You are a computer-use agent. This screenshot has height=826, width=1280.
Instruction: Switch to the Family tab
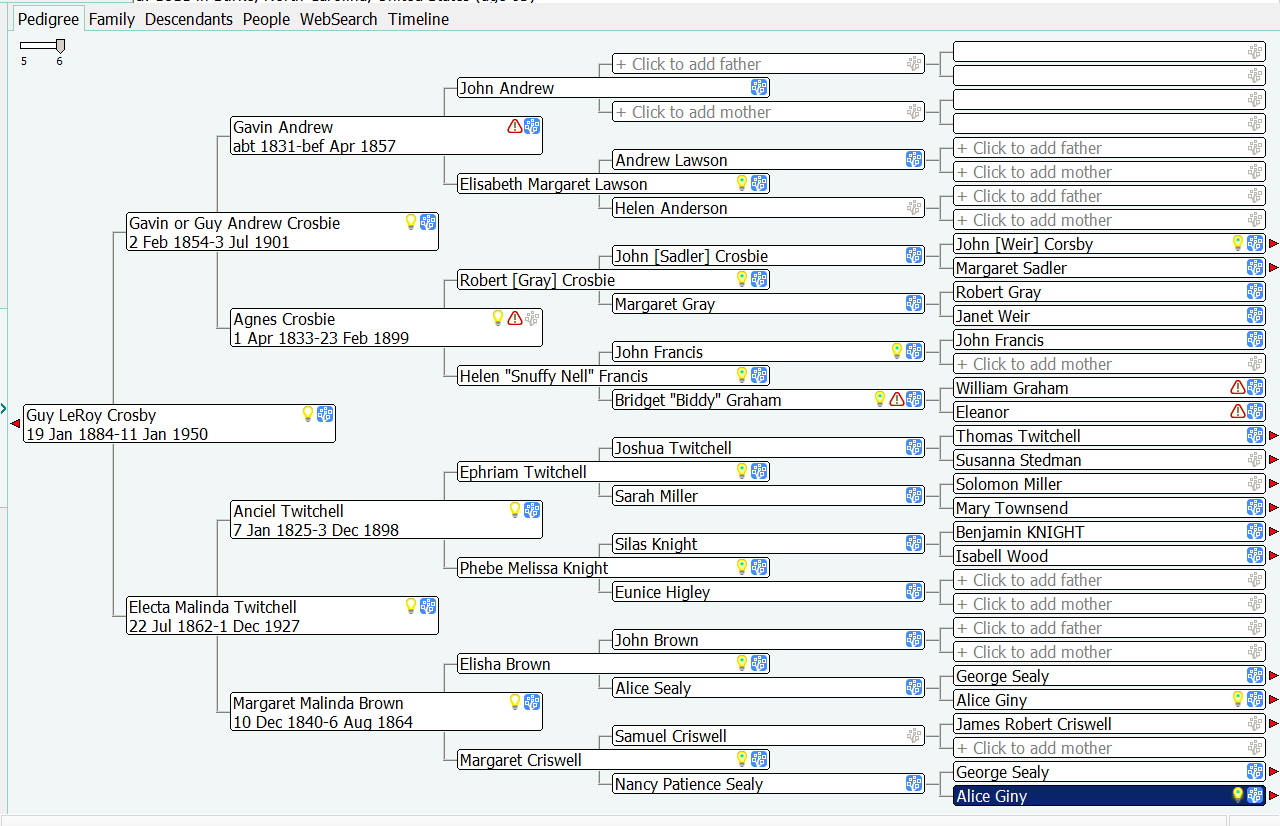click(111, 19)
